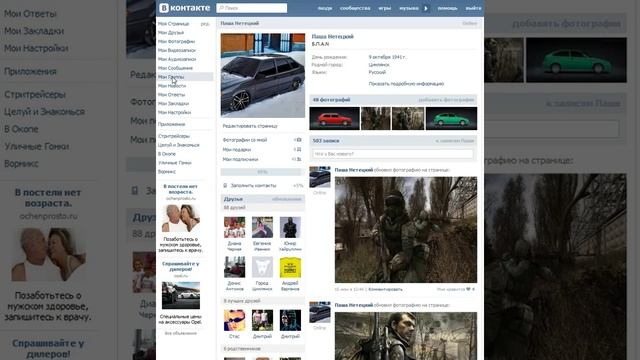Open 'Мои Закладки' in the sidebar

pos(173,104)
